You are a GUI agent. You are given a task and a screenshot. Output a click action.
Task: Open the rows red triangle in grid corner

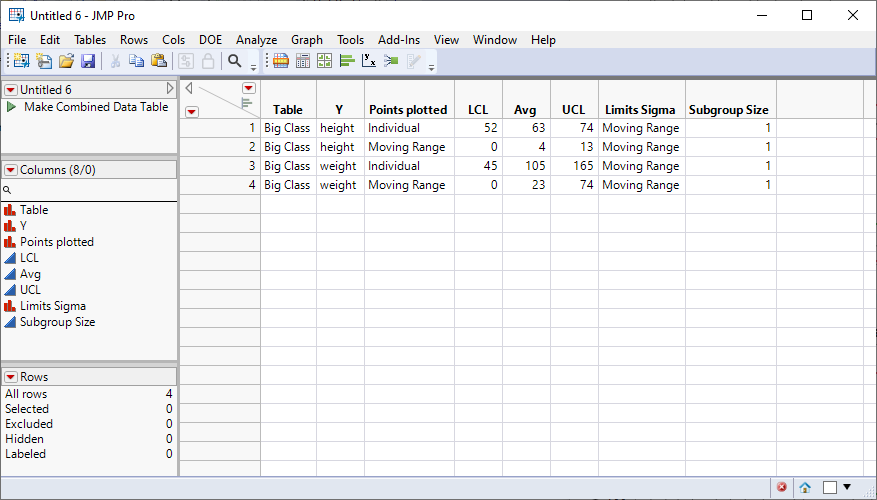pyautogui.click(x=192, y=112)
